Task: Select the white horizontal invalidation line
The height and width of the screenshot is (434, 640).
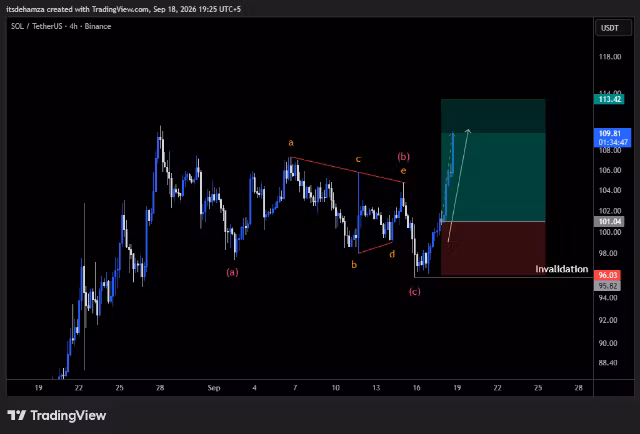Action: point(502,278)
